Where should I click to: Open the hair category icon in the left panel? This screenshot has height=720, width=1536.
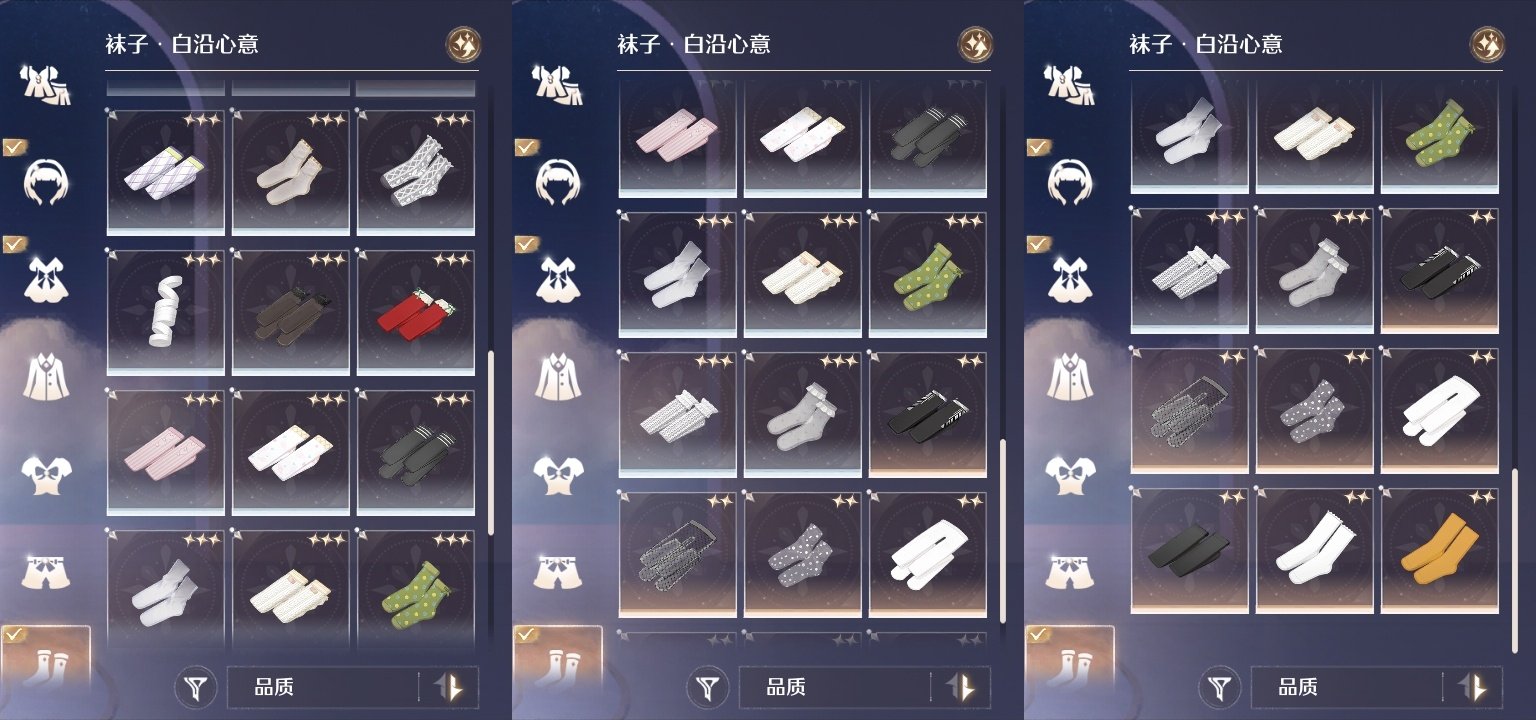click(x=47, y=182)
